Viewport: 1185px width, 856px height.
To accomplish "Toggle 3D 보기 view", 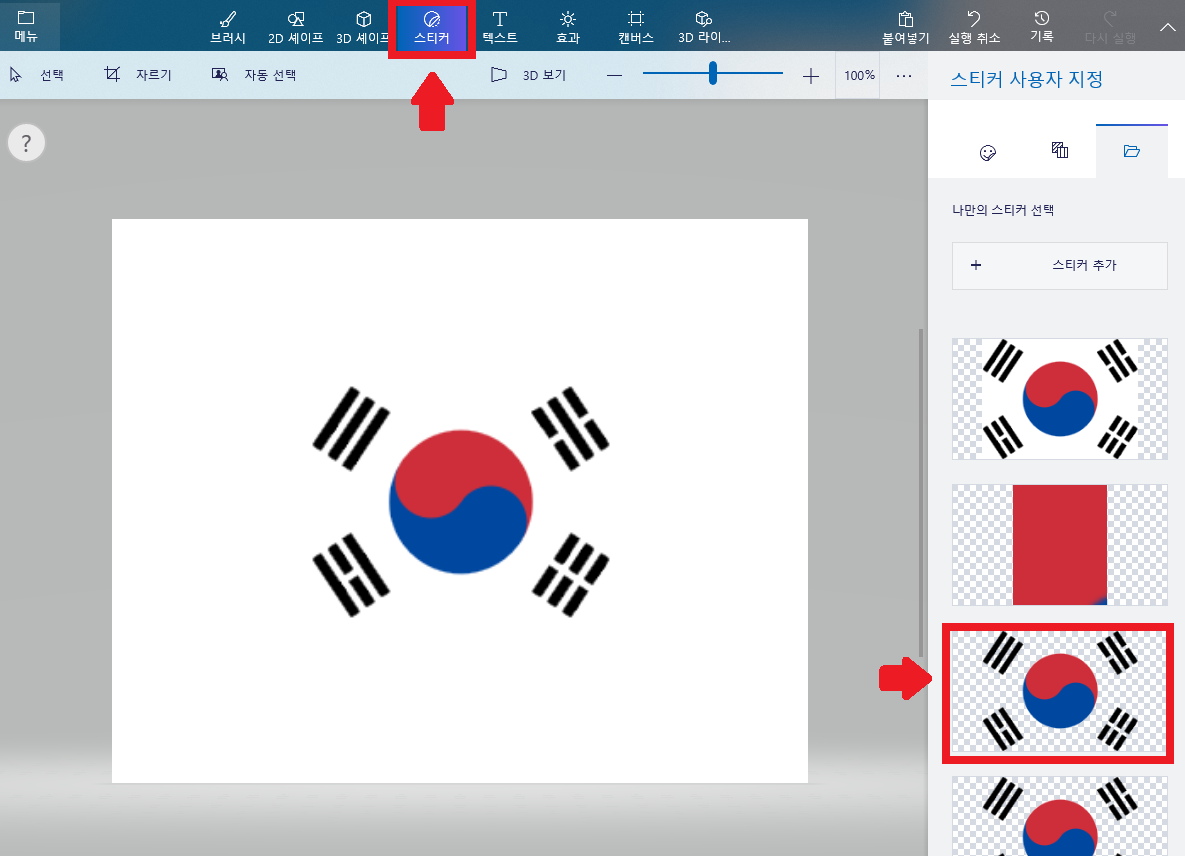I will 528,75.
